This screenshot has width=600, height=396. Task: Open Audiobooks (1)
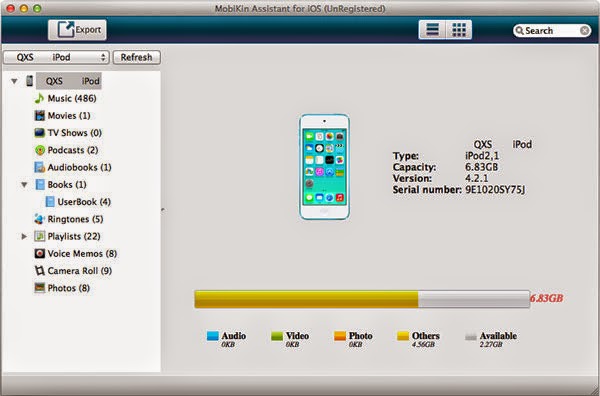tap(79, 167)
